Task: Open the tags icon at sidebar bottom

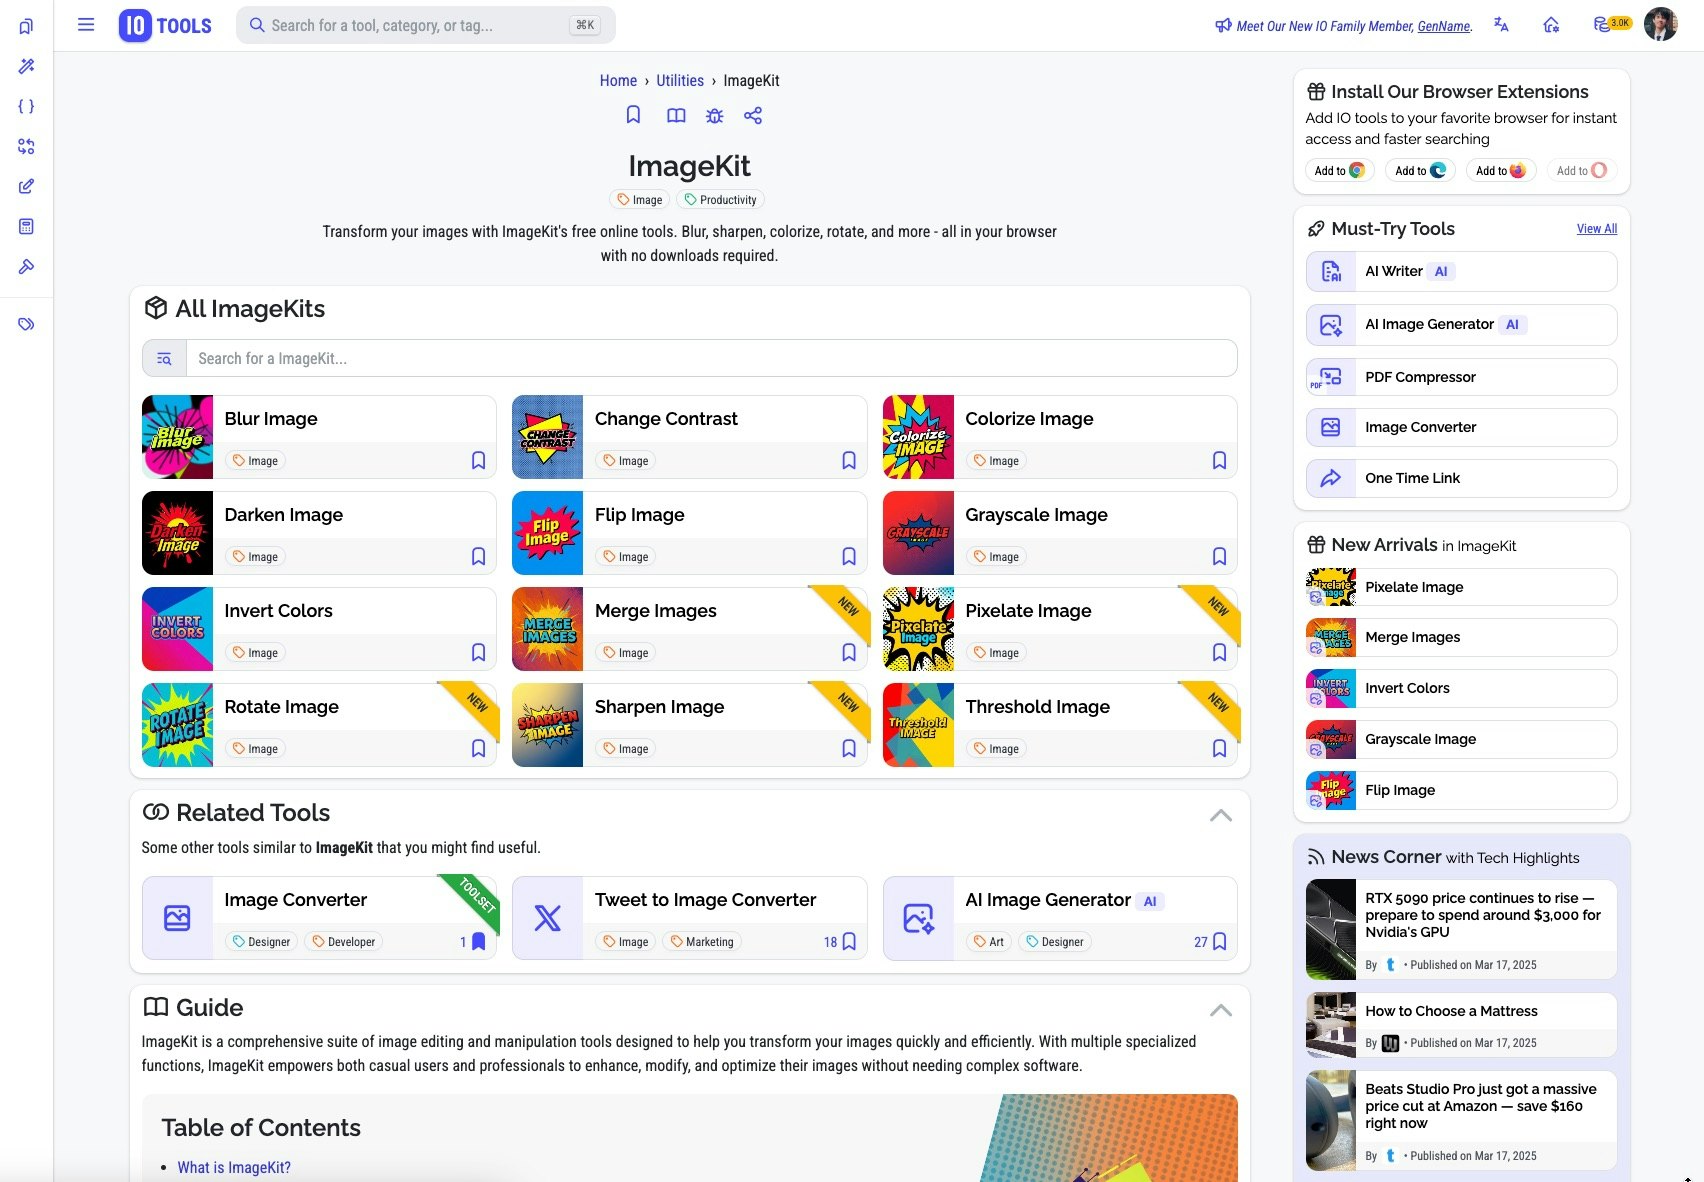Action: 26,323
